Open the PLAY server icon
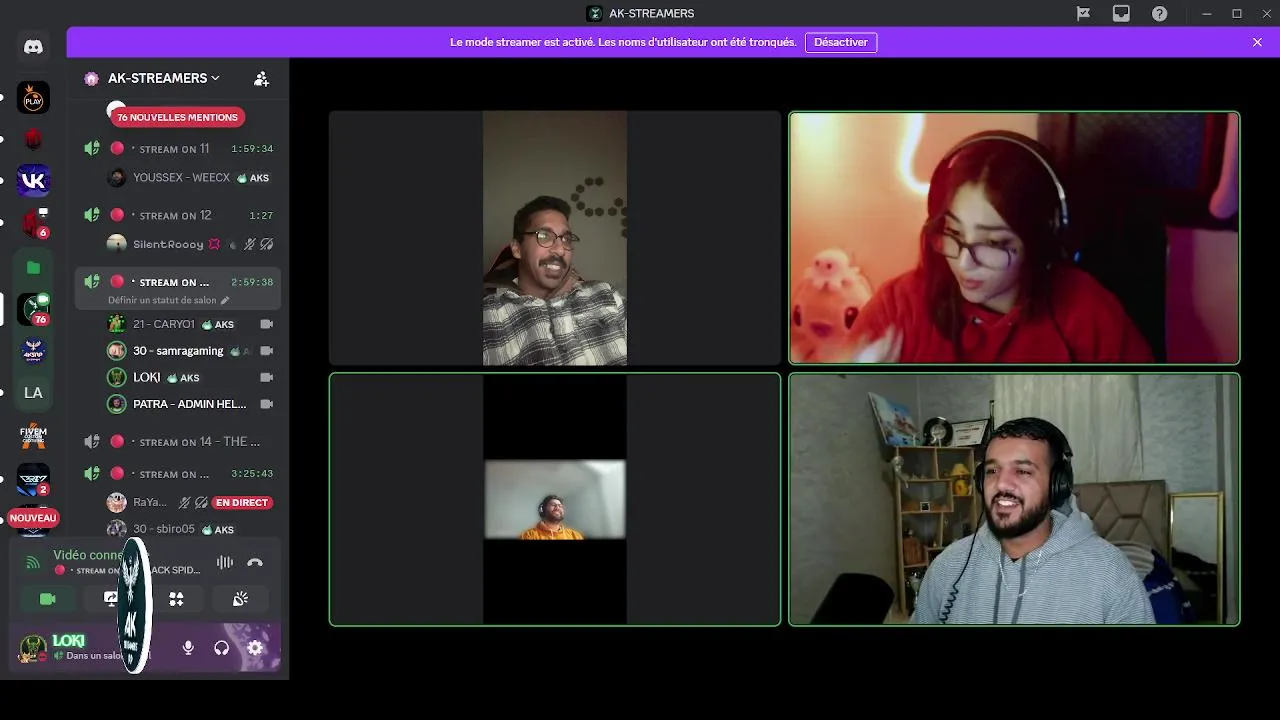The width and height of the screenshot is (1280, 720). tap(33, 98)
